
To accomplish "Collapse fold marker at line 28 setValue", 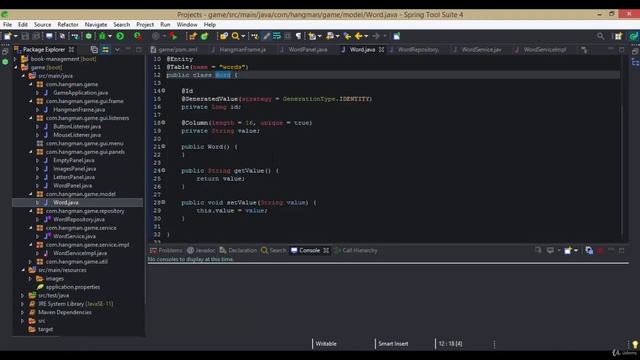I will tap(164, 202).
